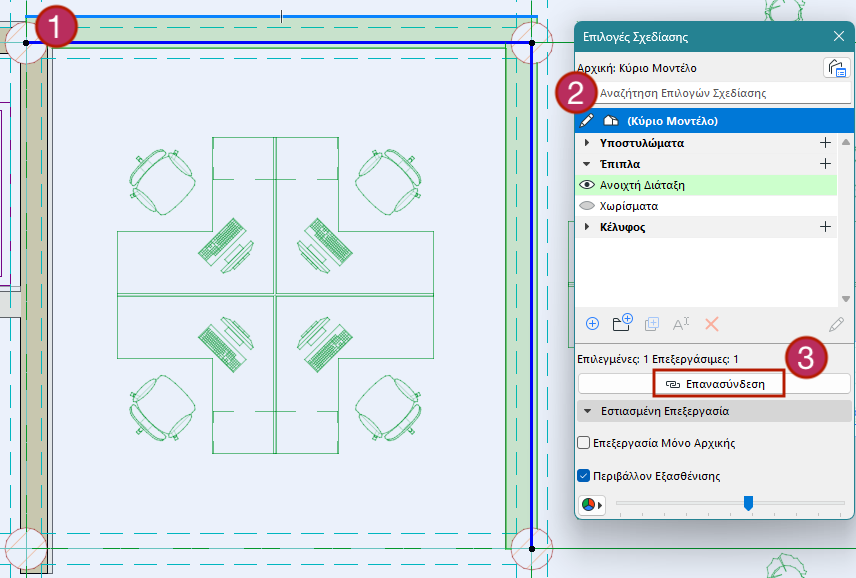Click the new design option plus-circle icon

point(592,324)
